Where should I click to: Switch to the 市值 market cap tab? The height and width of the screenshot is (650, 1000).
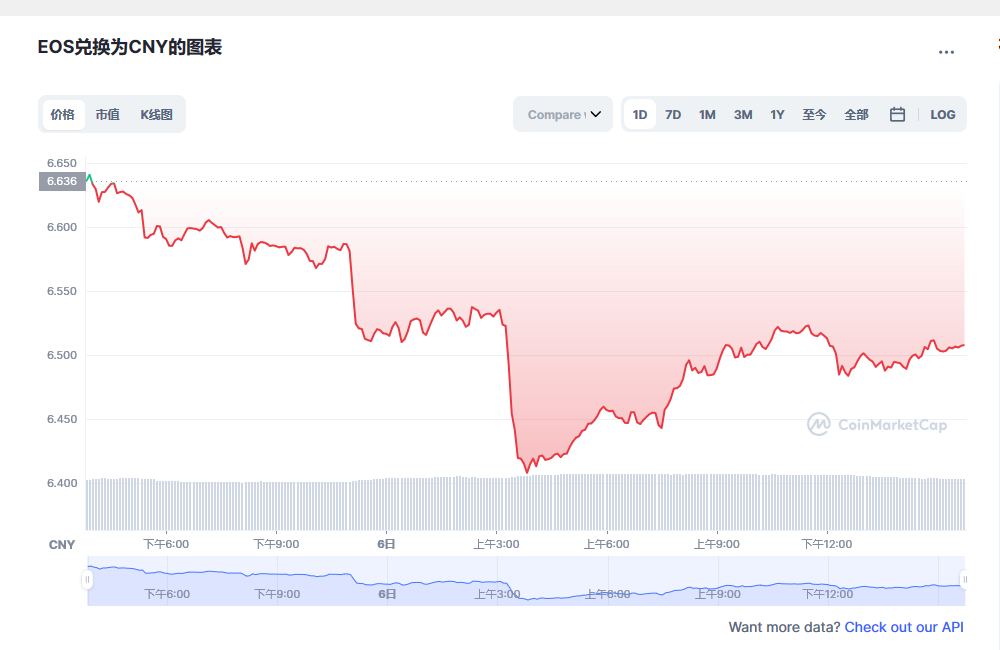coord(107,115)
